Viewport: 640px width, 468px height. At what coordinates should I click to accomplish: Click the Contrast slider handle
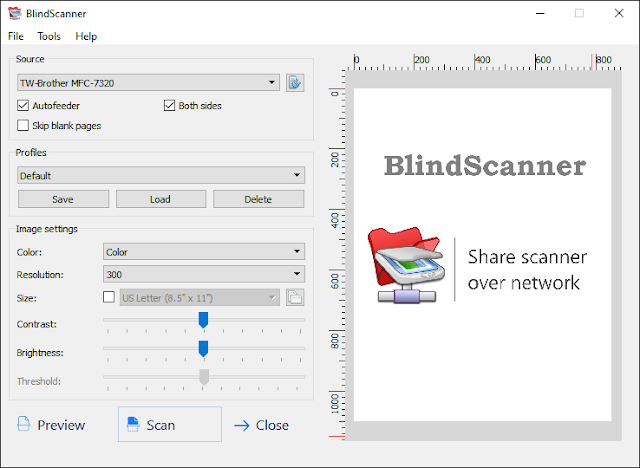[203, 320]
